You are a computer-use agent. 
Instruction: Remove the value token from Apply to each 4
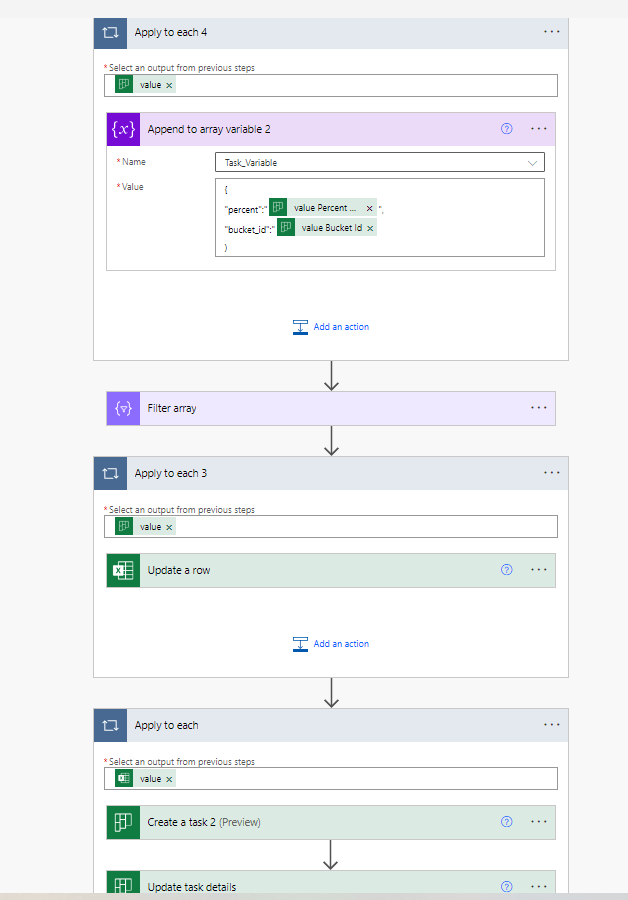167,85
